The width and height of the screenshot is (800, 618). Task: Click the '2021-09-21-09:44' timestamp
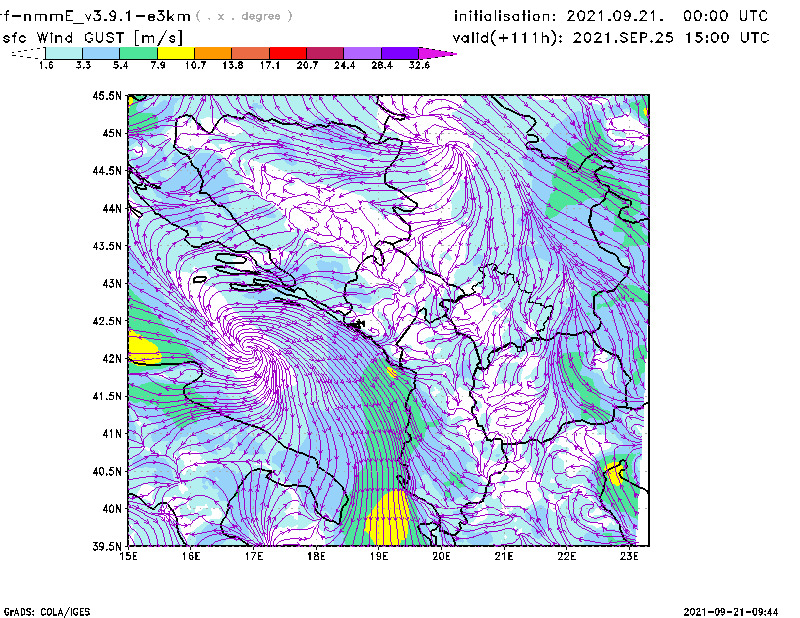(x=731, y=612)
